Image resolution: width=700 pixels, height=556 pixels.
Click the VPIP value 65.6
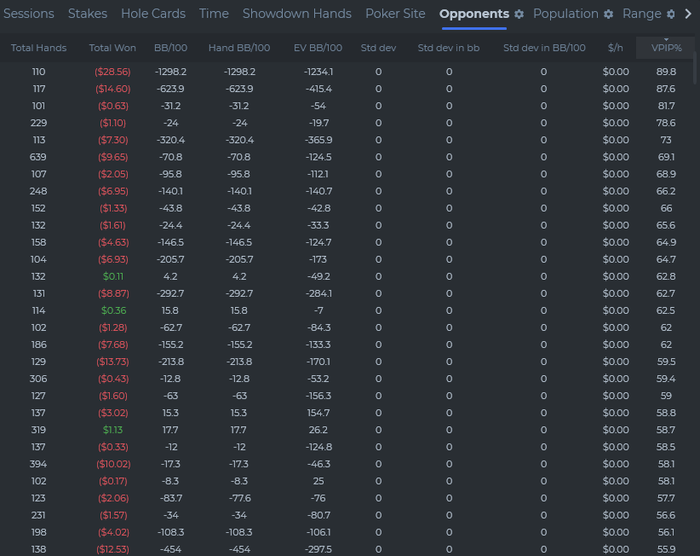[666, 225]
